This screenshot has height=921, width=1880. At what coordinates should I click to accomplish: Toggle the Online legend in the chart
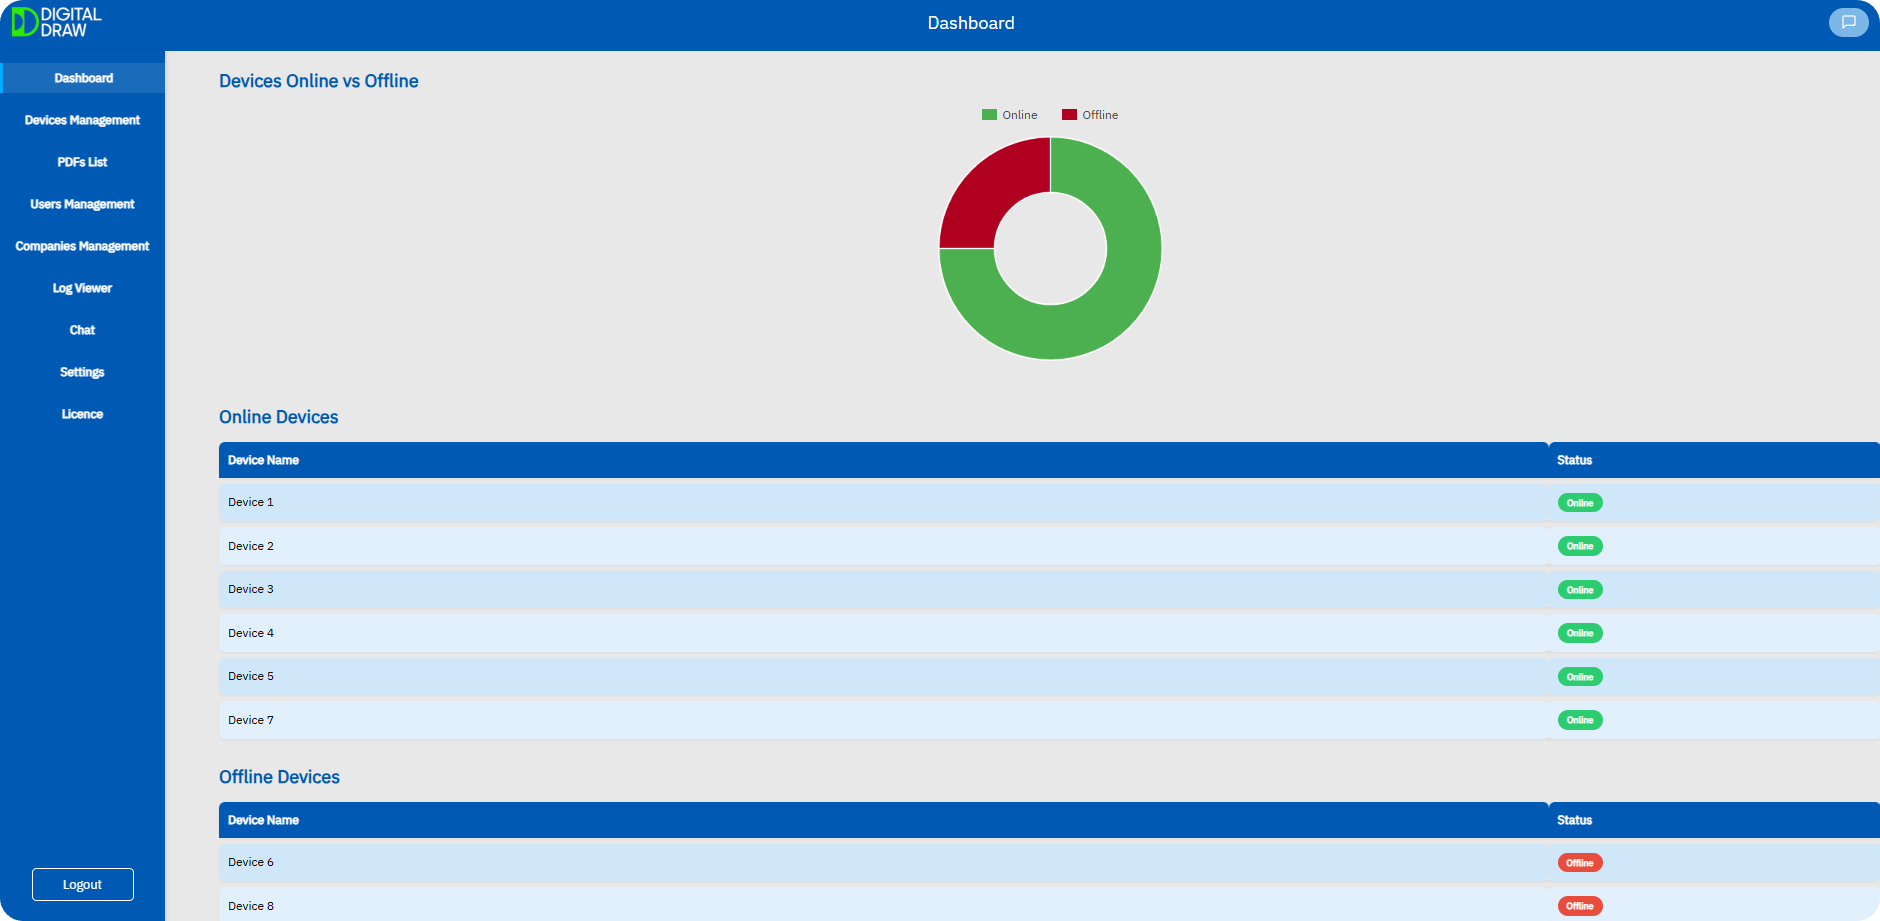pos(1010,115)
